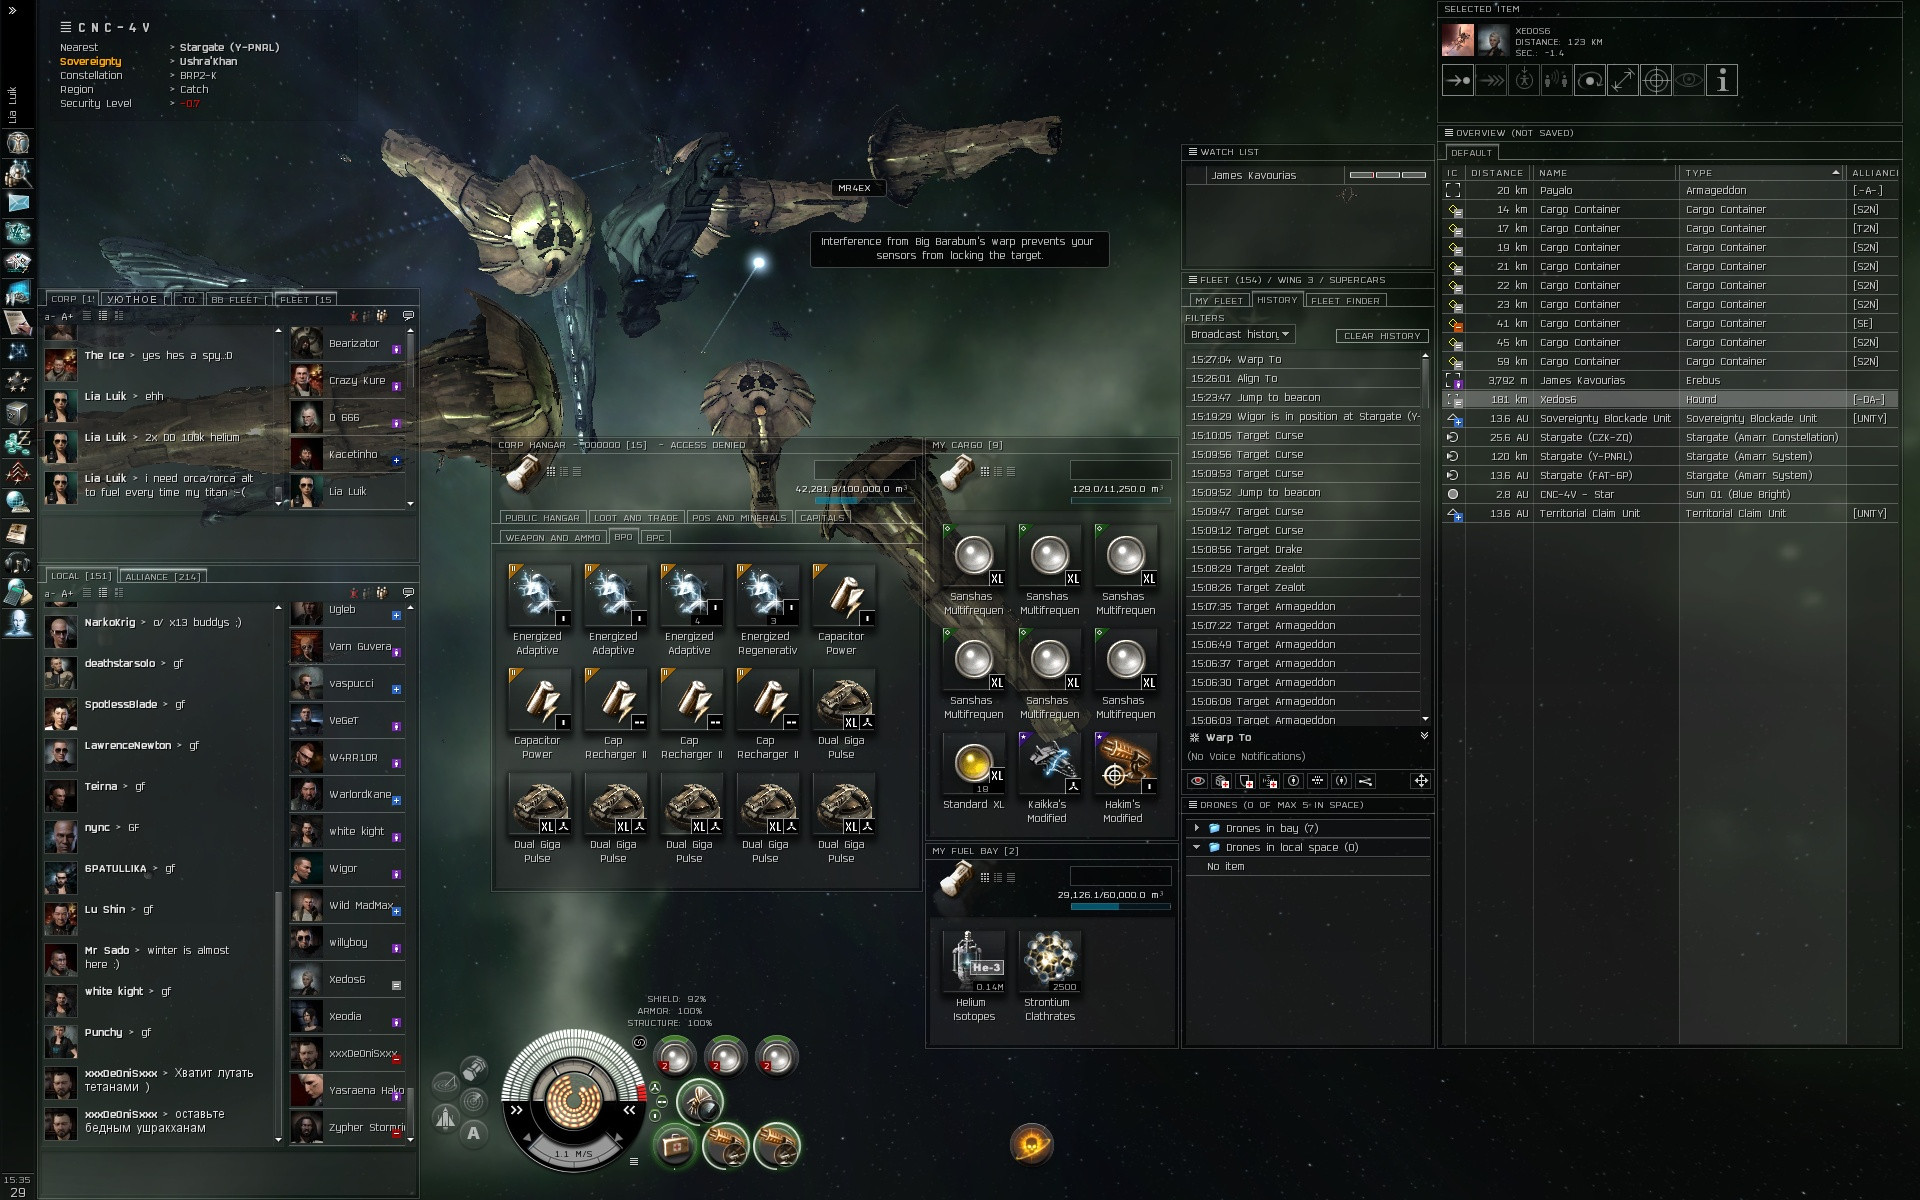Expand the Warp To broadcast chevron
The width and height of the screenshot is (1920, 1200).
tap(1424, 736)
